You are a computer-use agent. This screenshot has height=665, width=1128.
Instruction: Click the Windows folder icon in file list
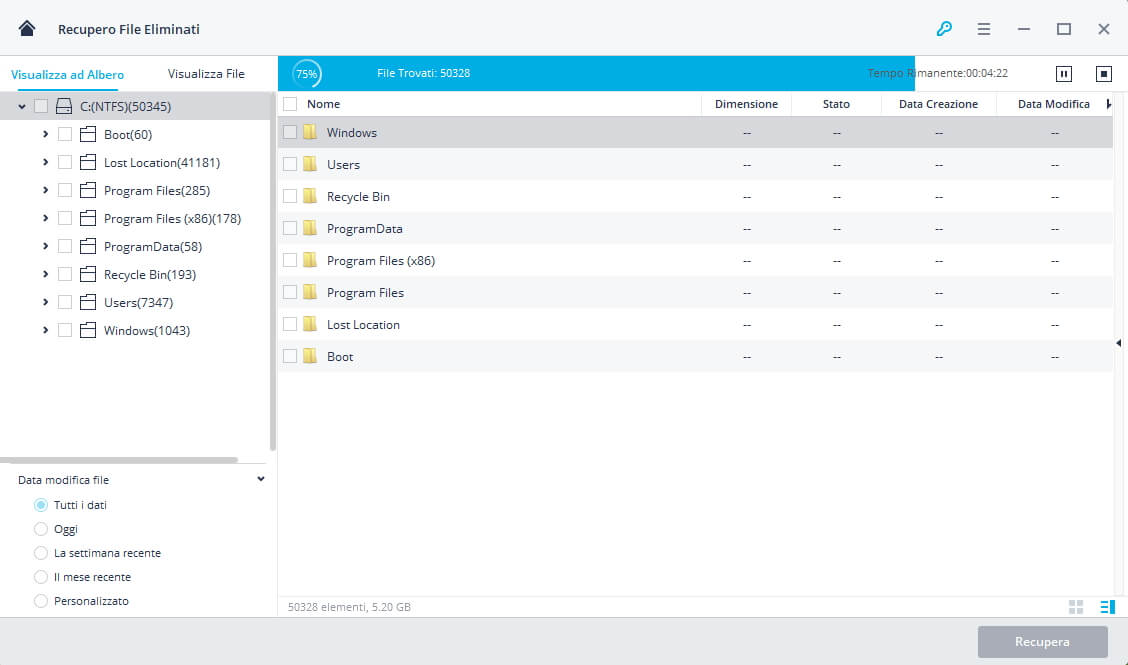[310, 132]
